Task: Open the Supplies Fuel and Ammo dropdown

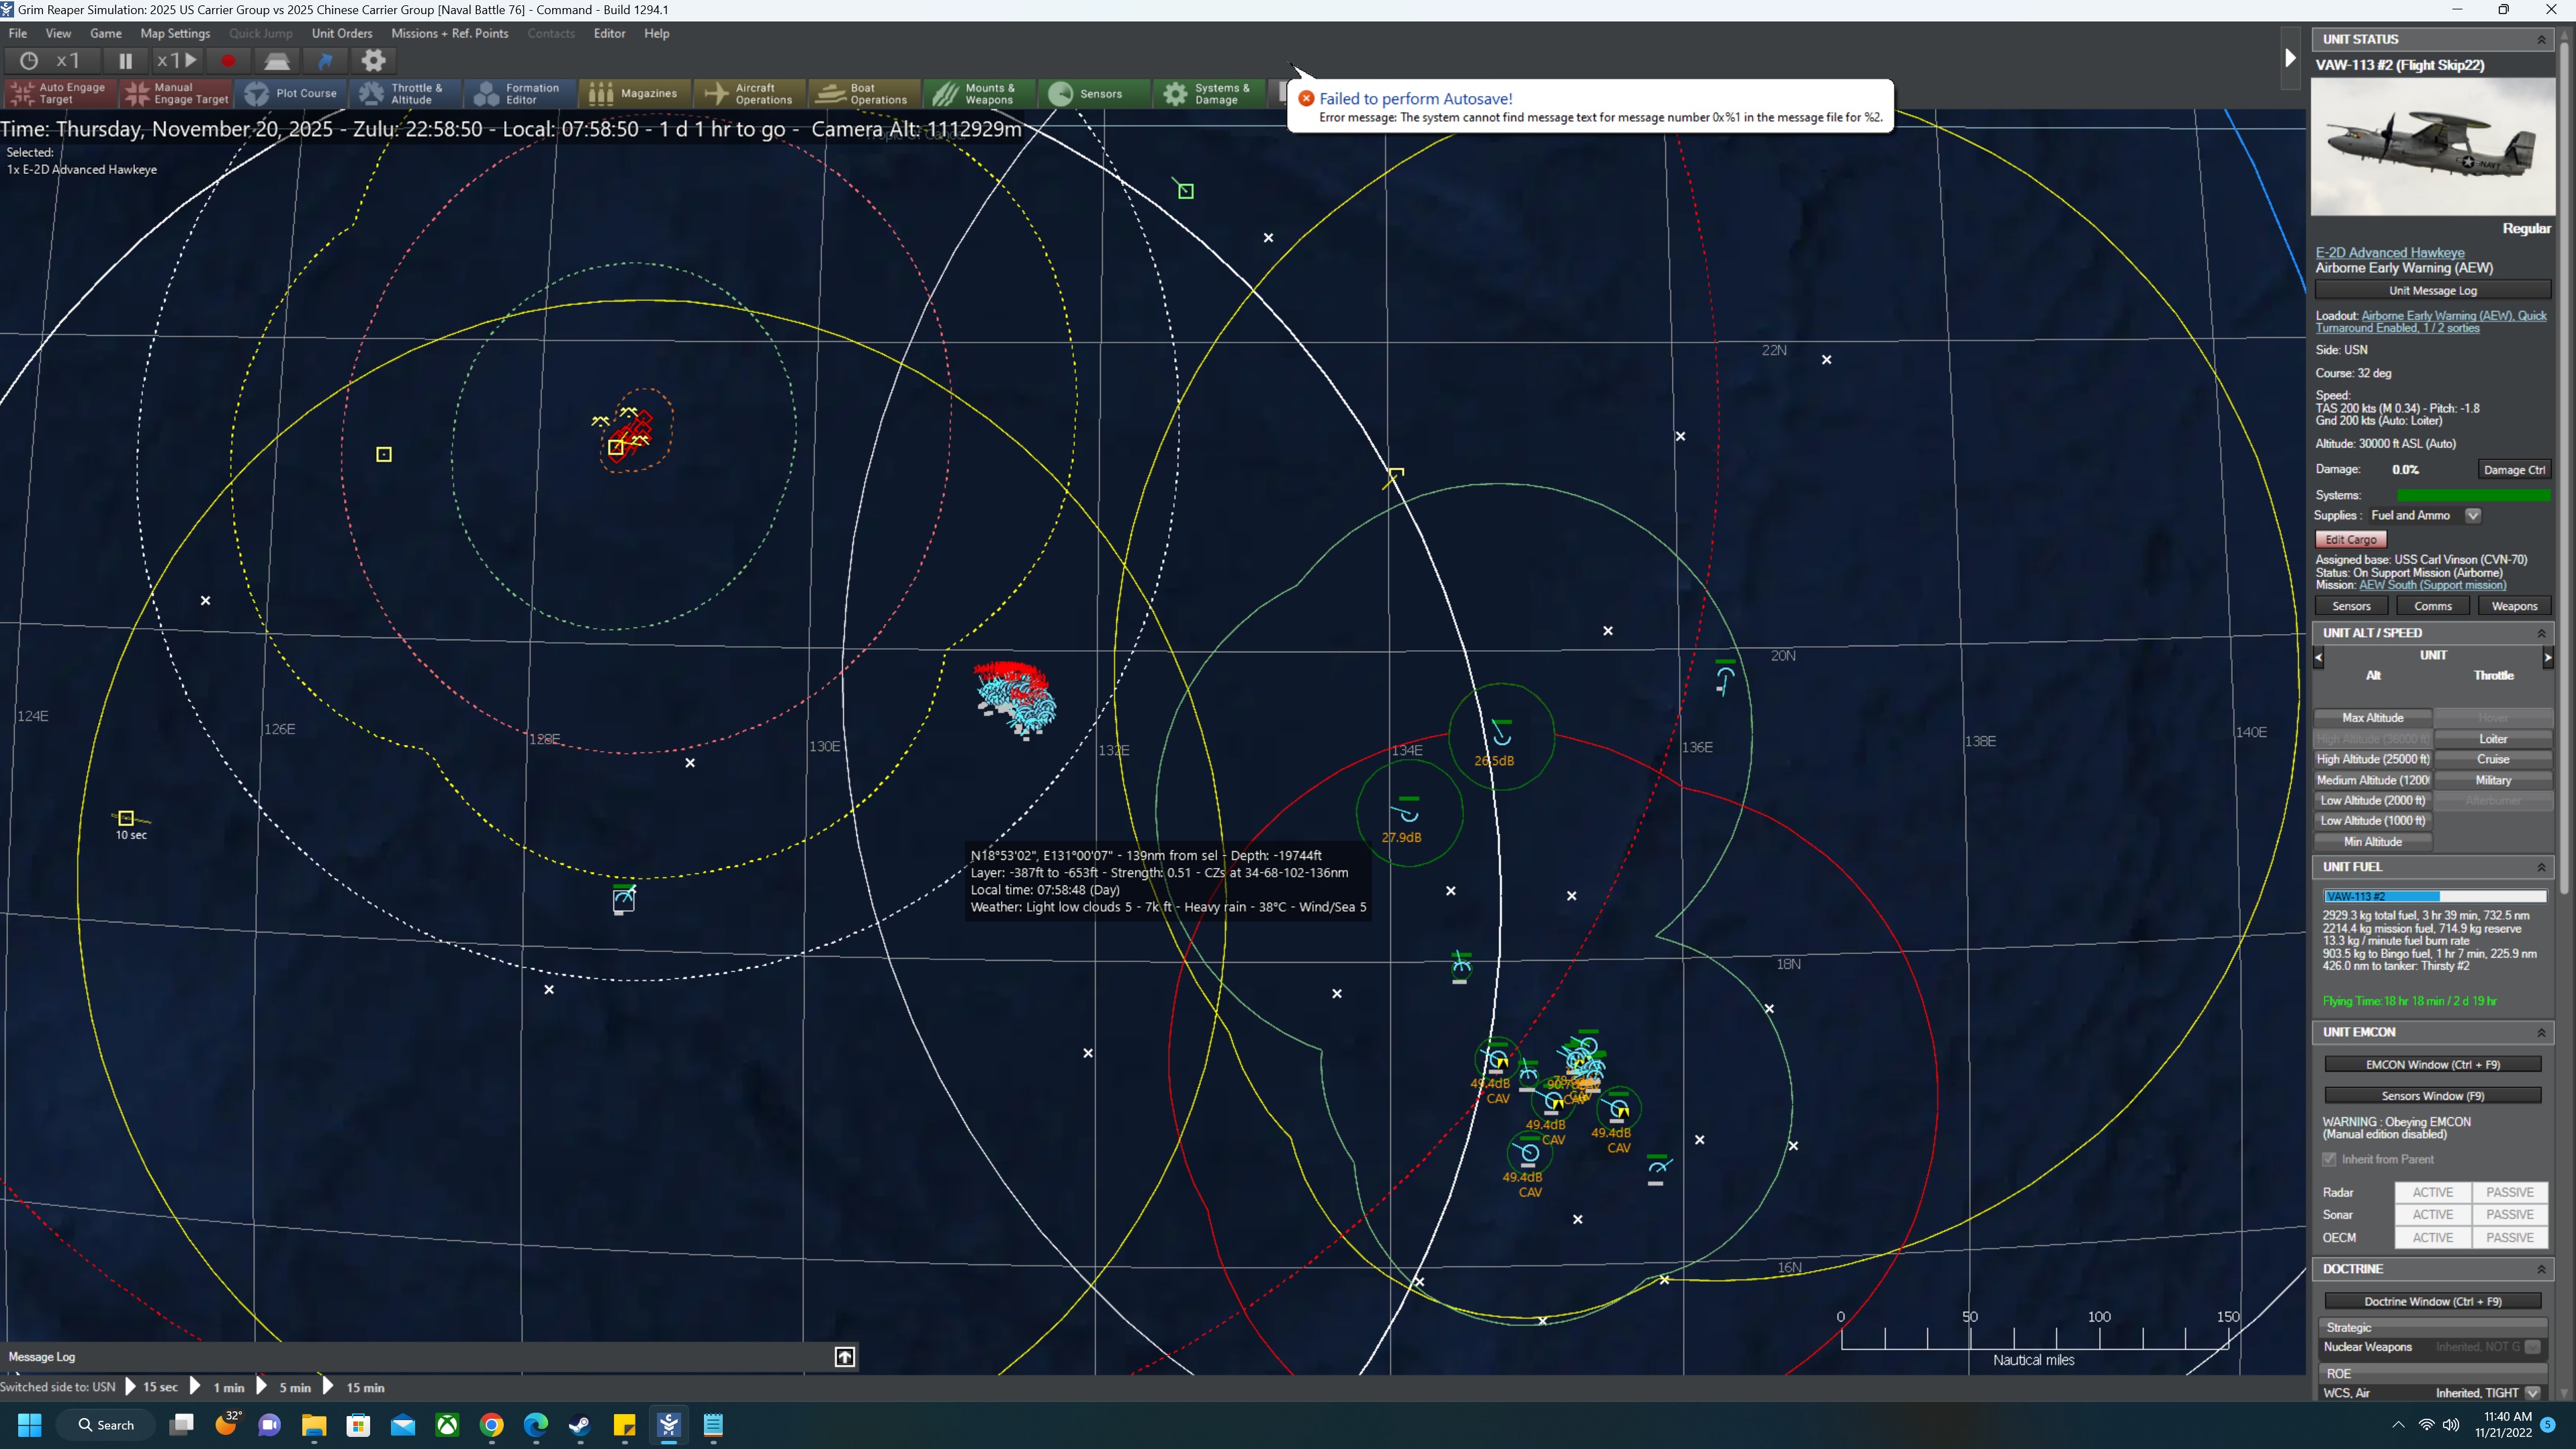Action: pyautogui.click(x=2473, y=516)
